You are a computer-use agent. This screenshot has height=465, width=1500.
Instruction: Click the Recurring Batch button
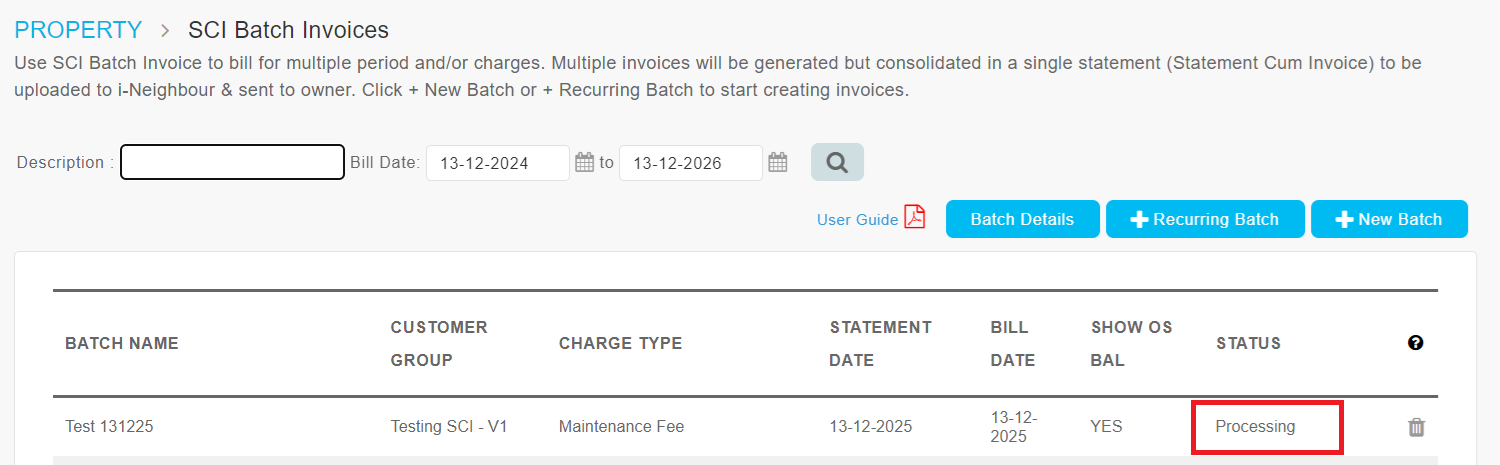point(1205,219)
